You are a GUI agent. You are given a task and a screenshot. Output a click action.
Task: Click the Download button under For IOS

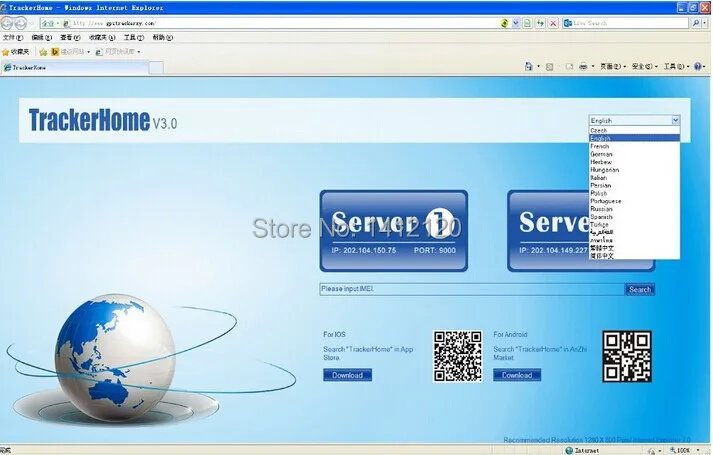(x=347, y=375)
